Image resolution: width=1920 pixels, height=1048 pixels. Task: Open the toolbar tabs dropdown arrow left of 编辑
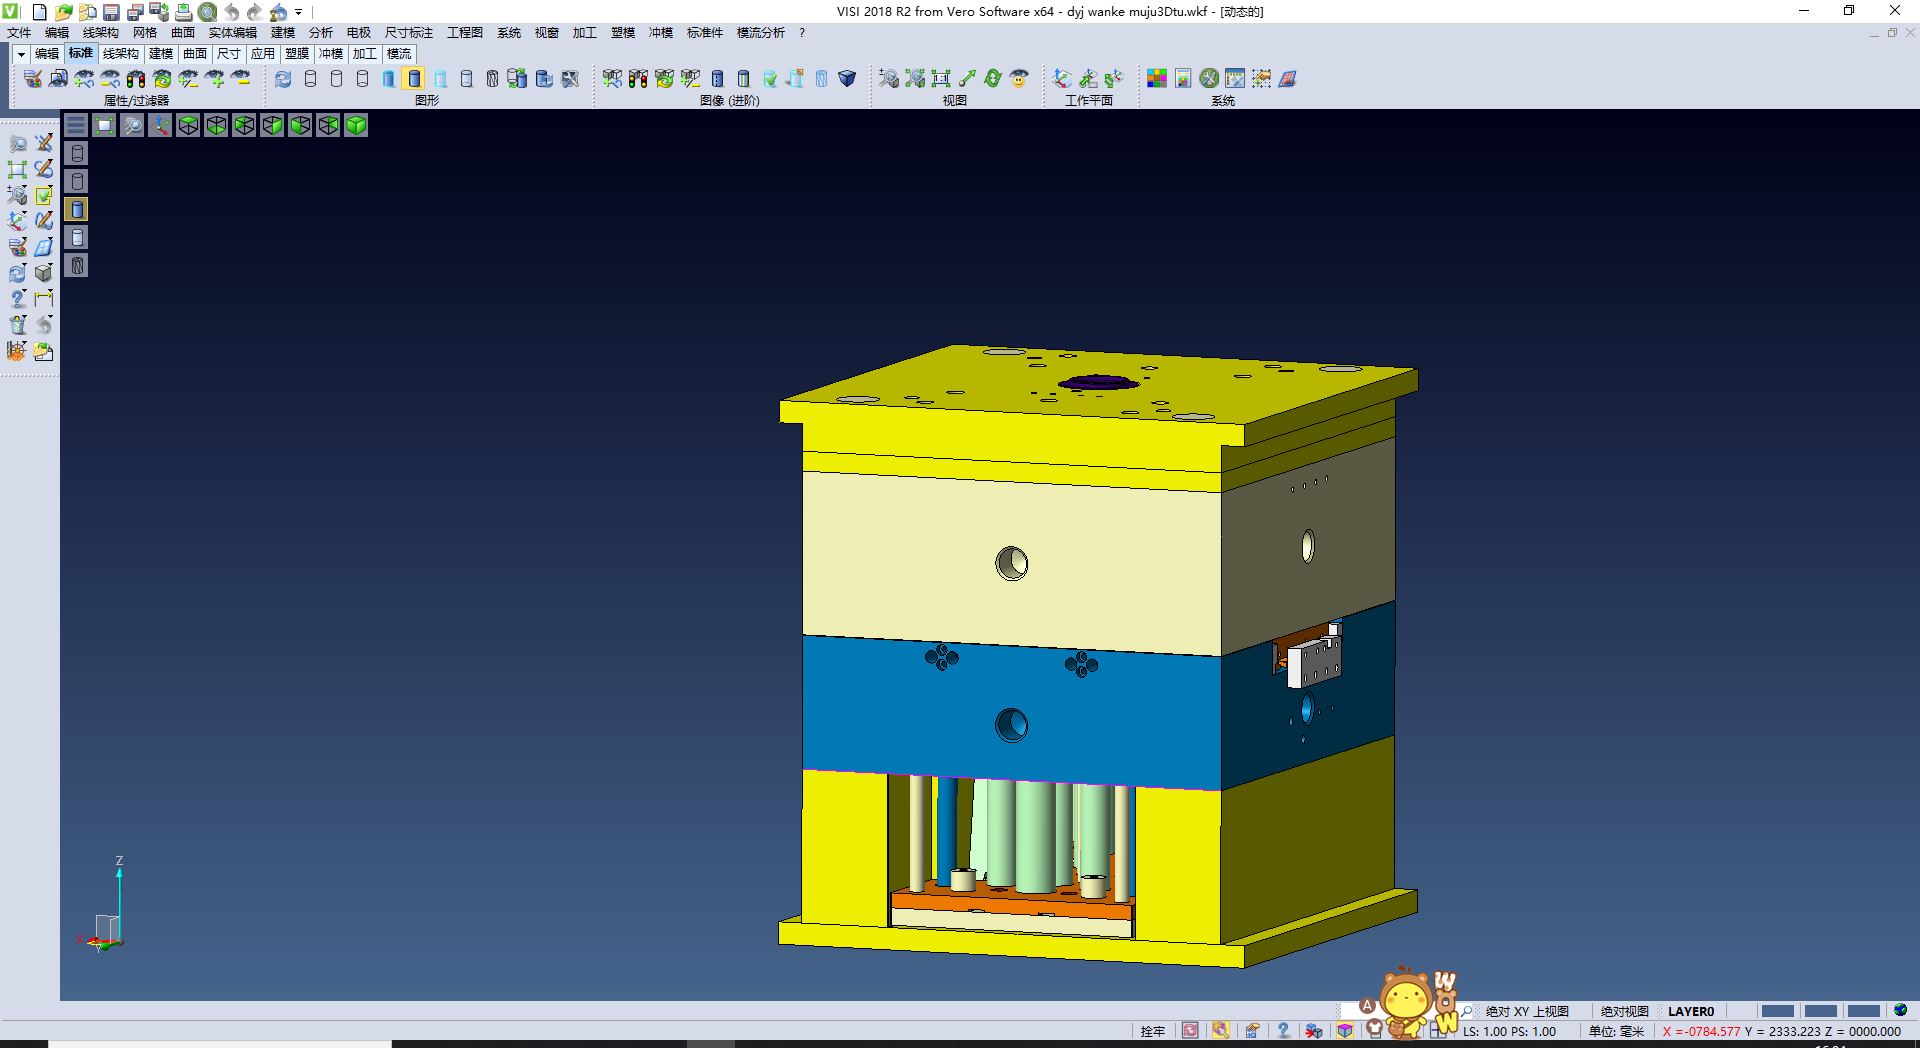(x=21, y=54)
